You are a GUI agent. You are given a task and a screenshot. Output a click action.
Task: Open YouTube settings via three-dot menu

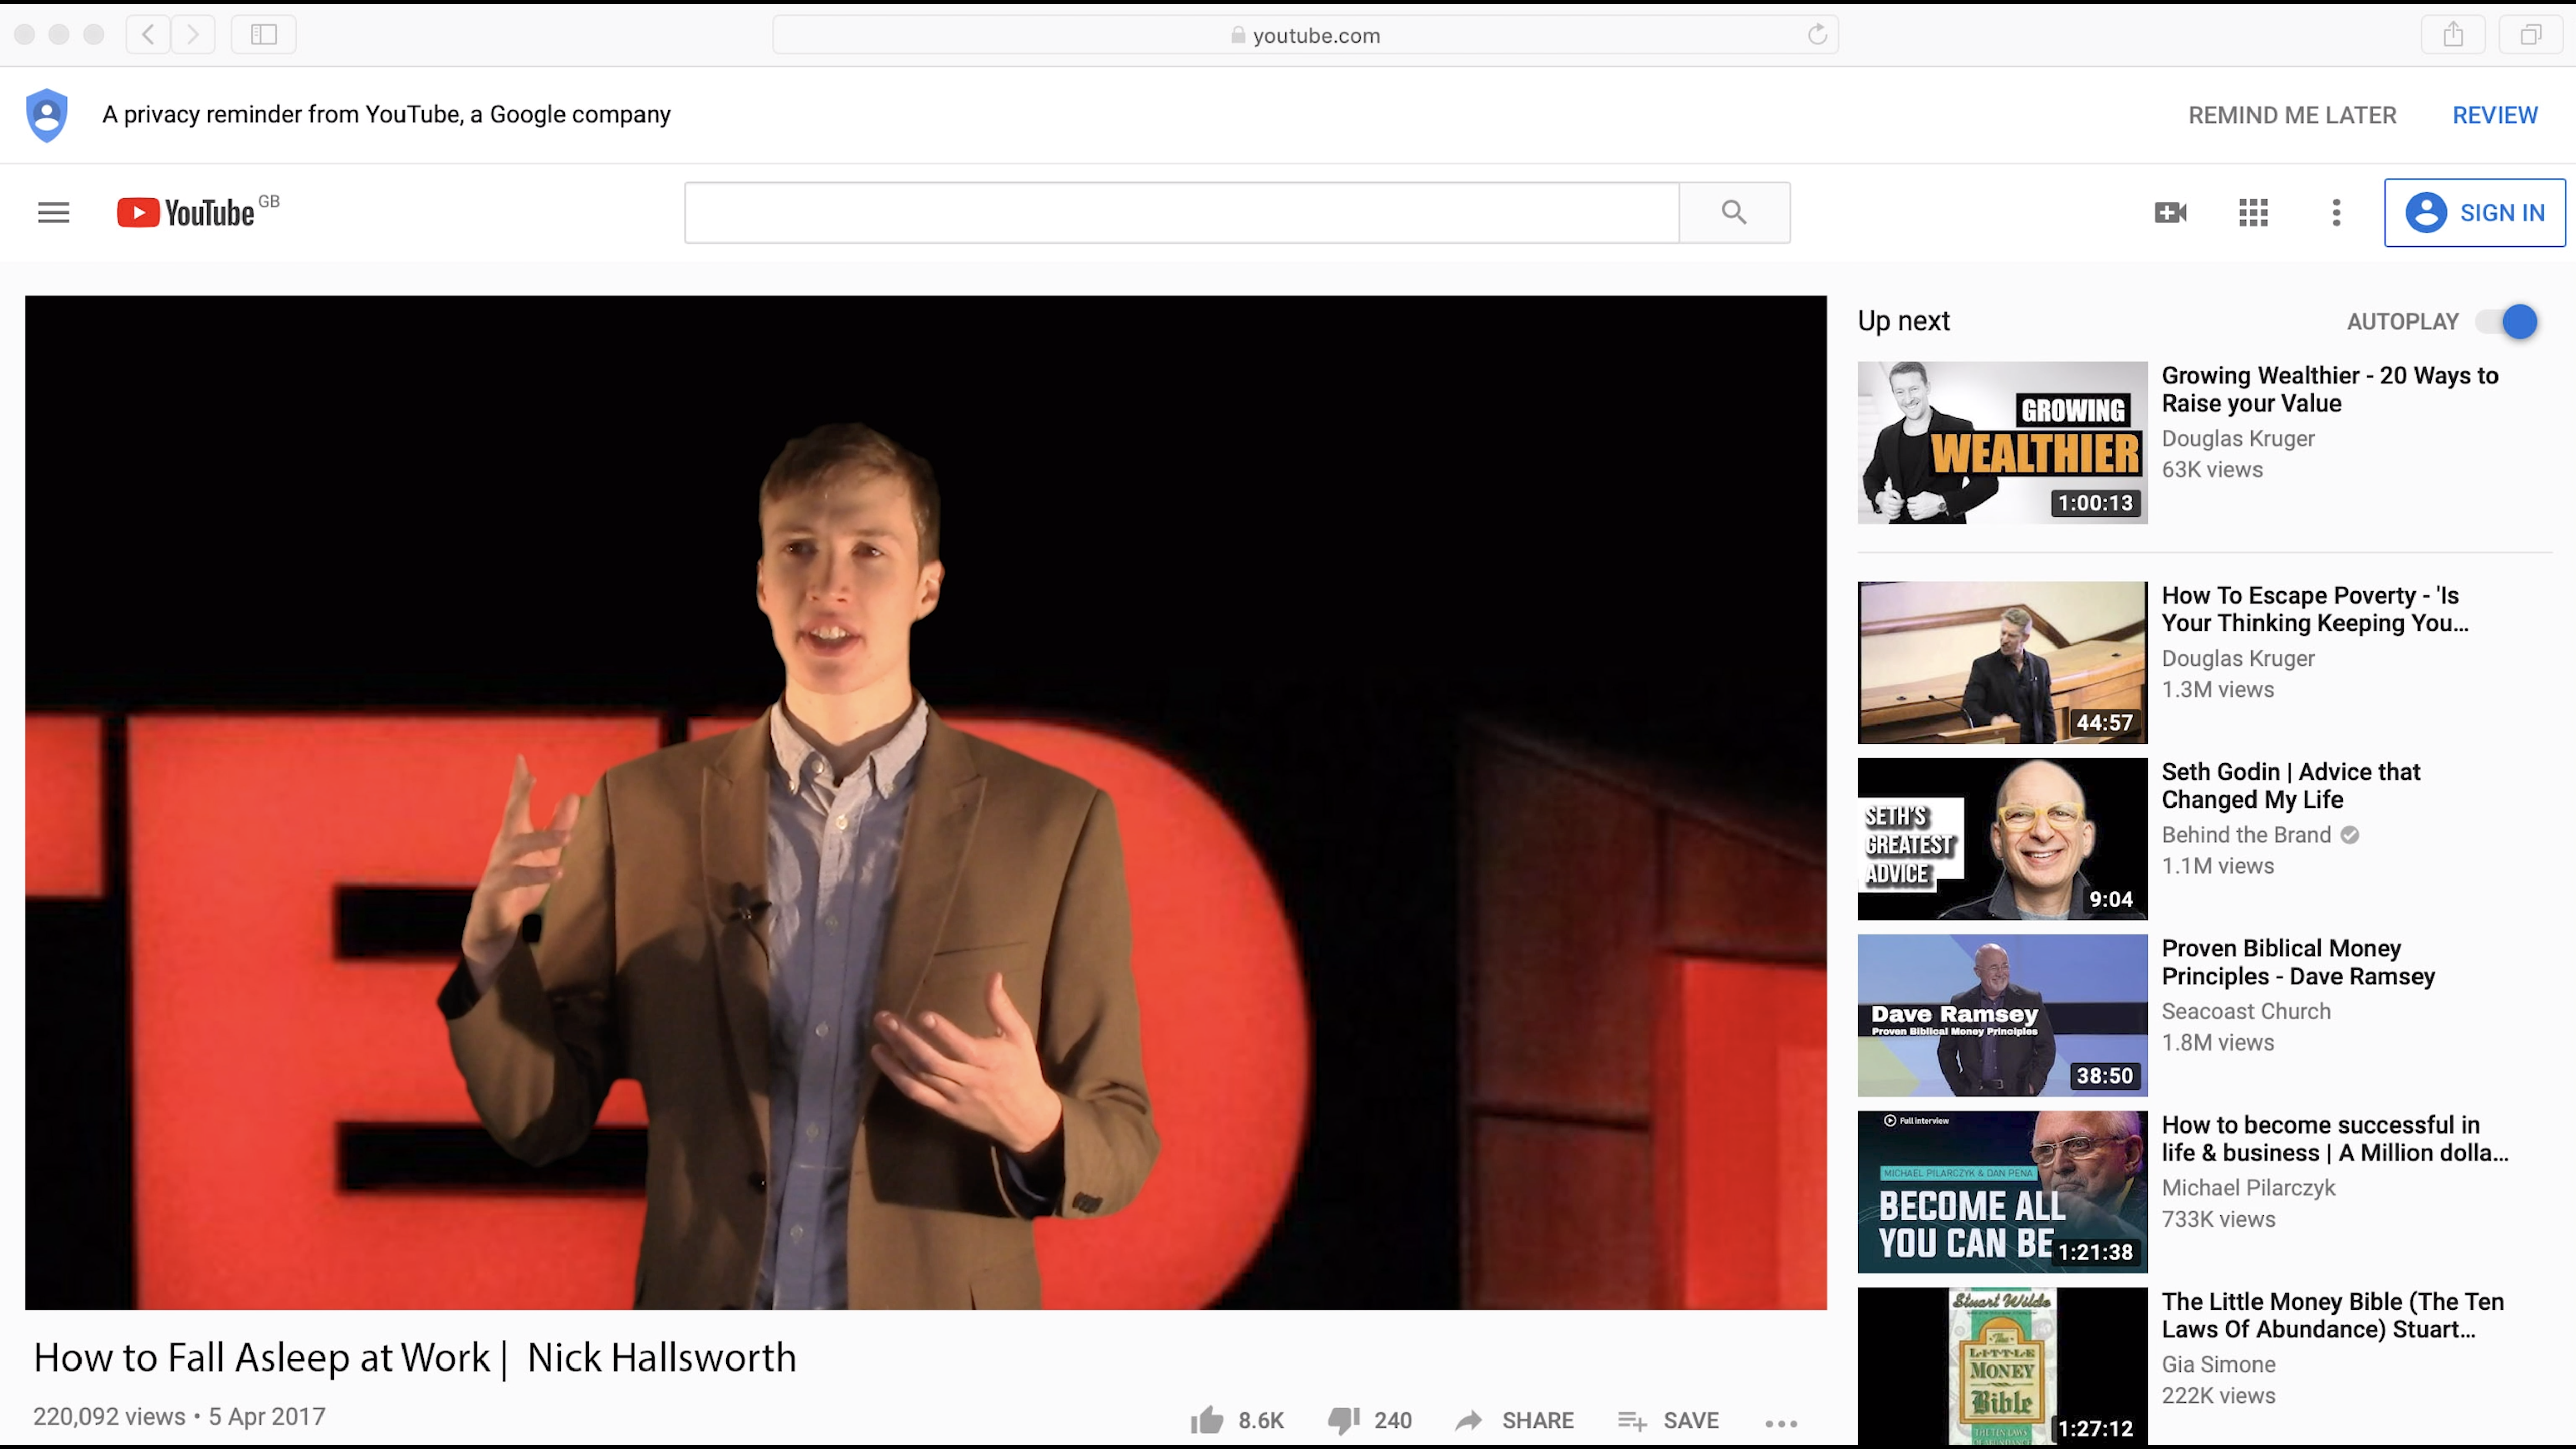(2335, 212)
